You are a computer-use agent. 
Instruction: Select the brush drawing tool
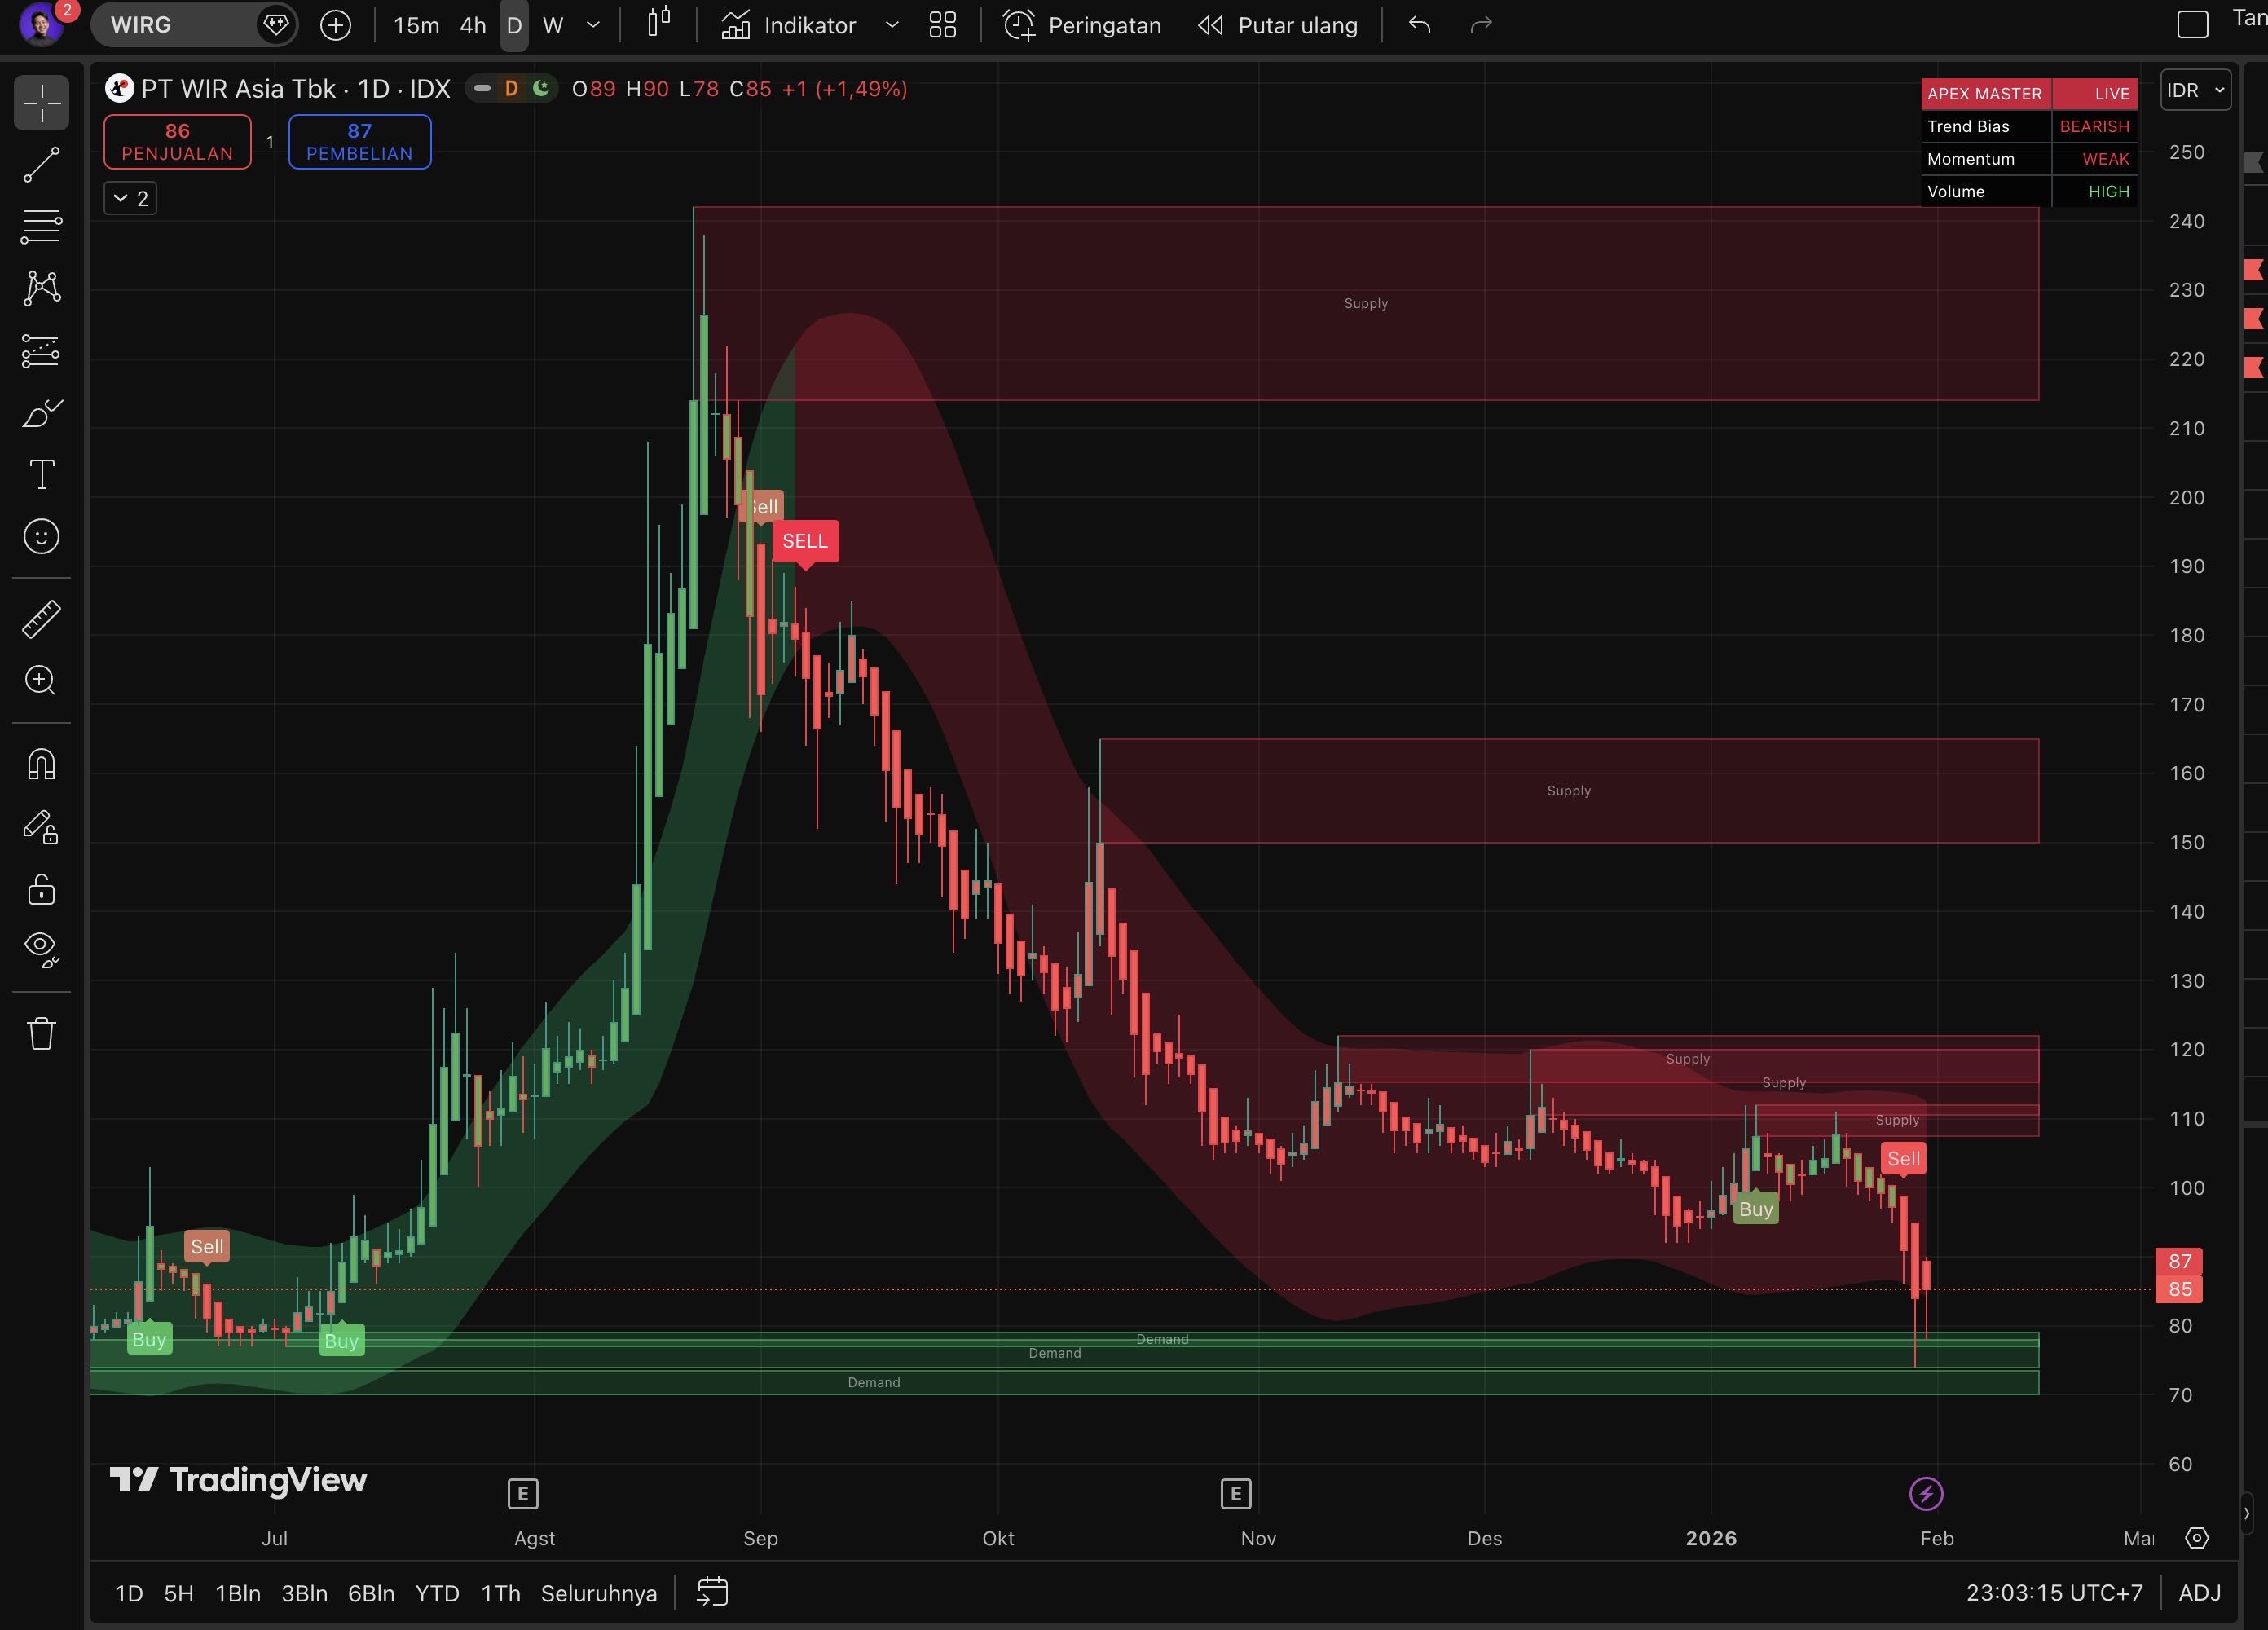click(41, 413)
